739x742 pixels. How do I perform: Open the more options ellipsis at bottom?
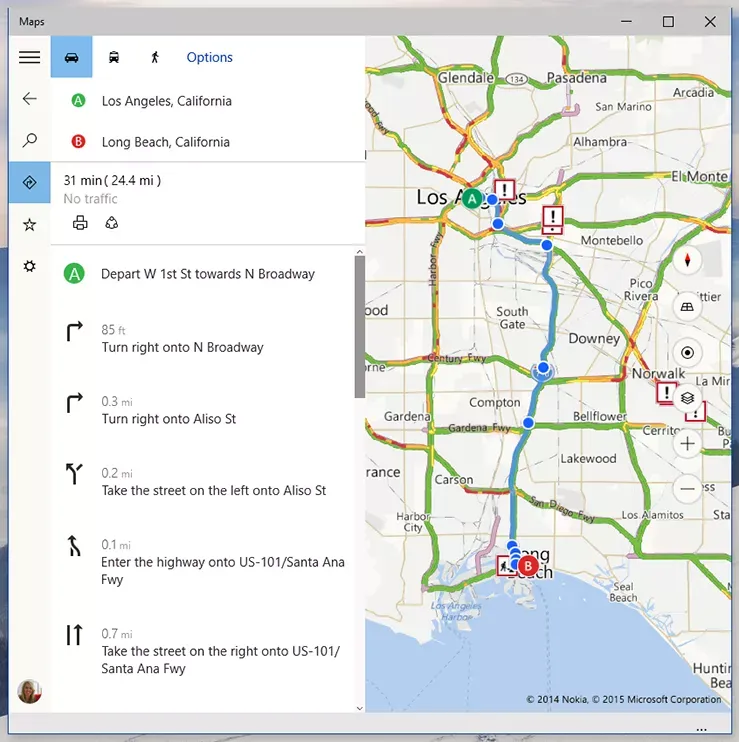tap(702, 729)
